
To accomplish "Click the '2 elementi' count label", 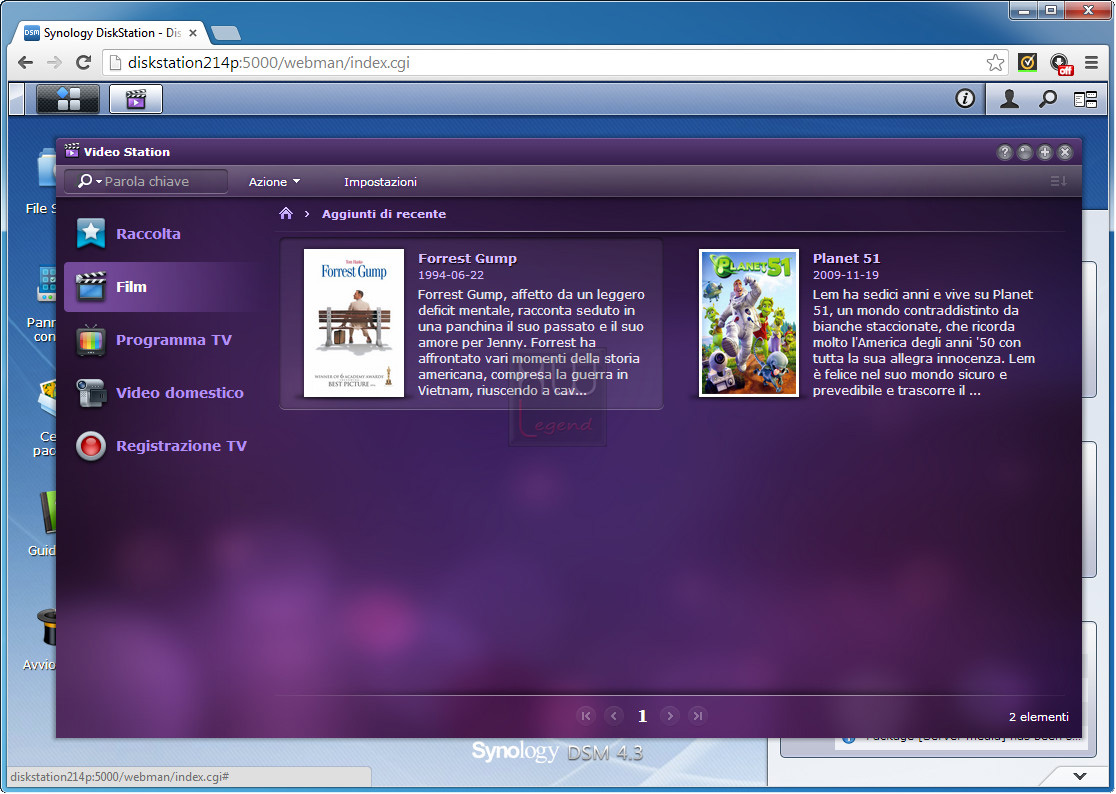I will 1038,717.
